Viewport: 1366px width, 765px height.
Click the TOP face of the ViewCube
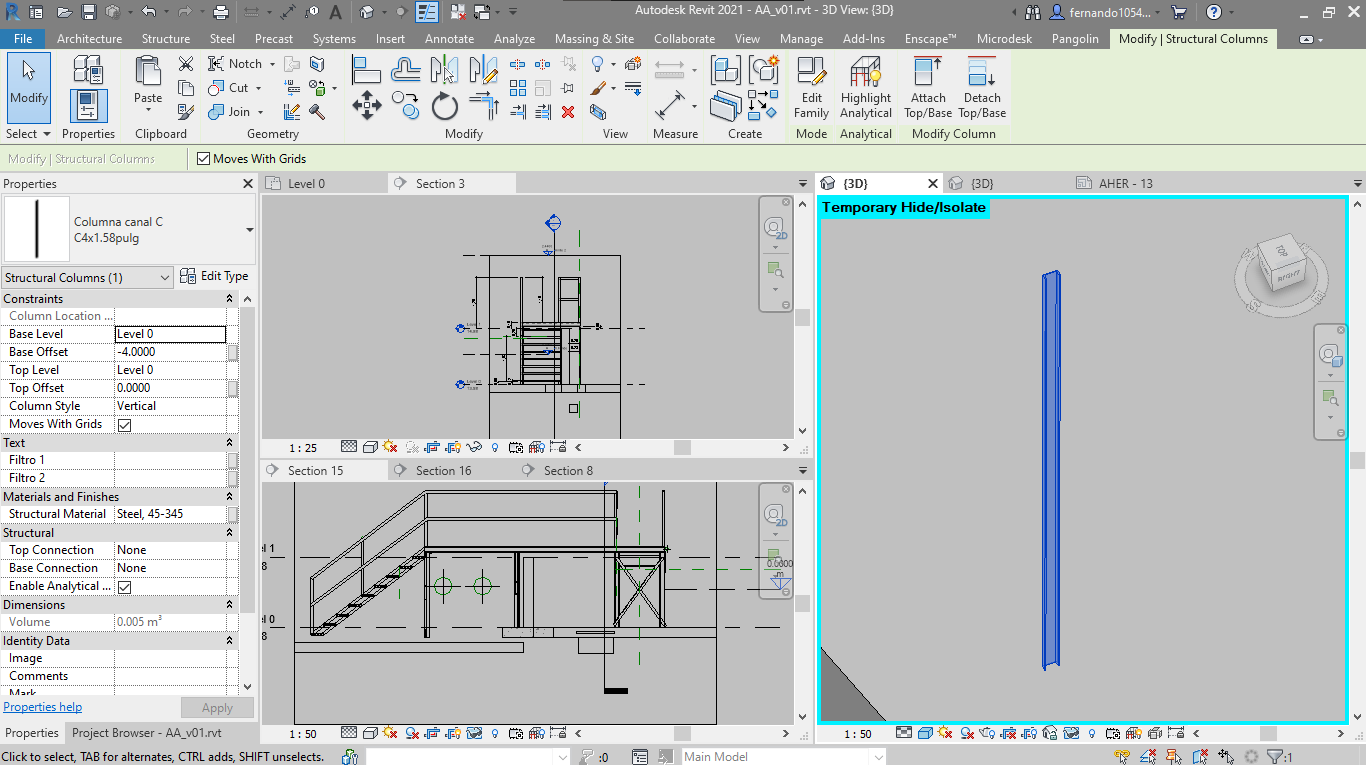click(x=1281, y=250)
